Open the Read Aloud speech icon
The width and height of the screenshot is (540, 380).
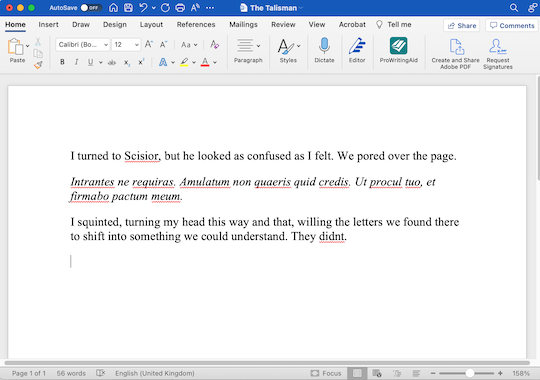pyautogui.click(x=195, y=8)
